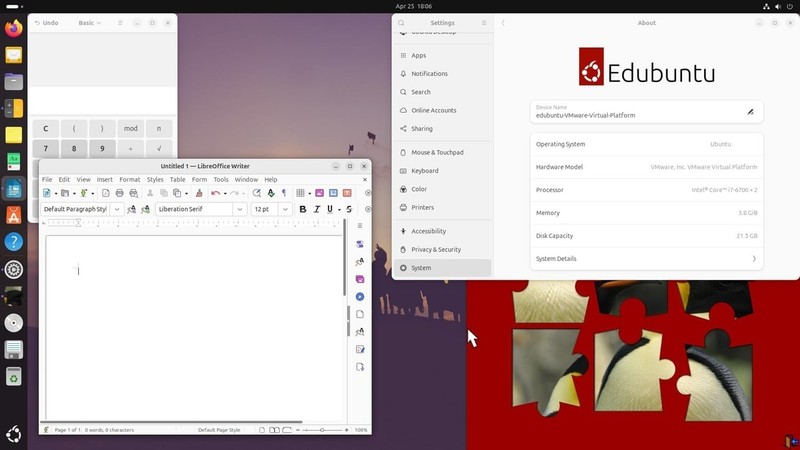Open the Gallery deck in Writer sidebar
800x450 pixels.
click(x=360, y=279)
